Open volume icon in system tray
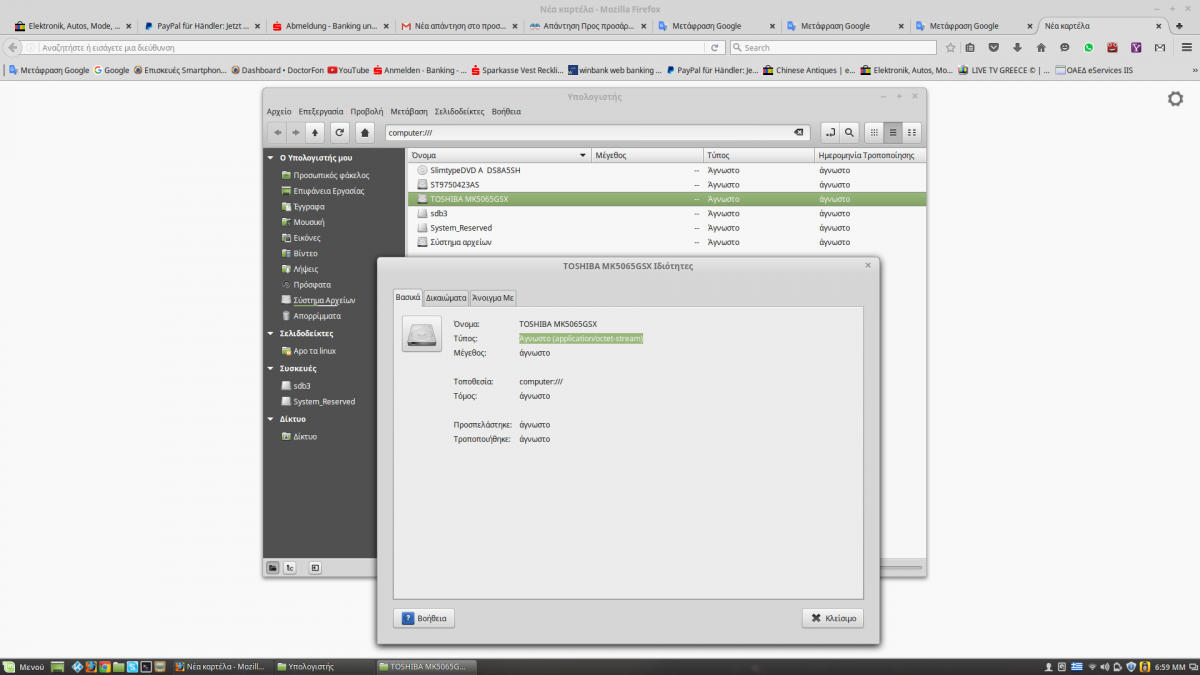1200x675 pixels. [x=1104, y=666]
